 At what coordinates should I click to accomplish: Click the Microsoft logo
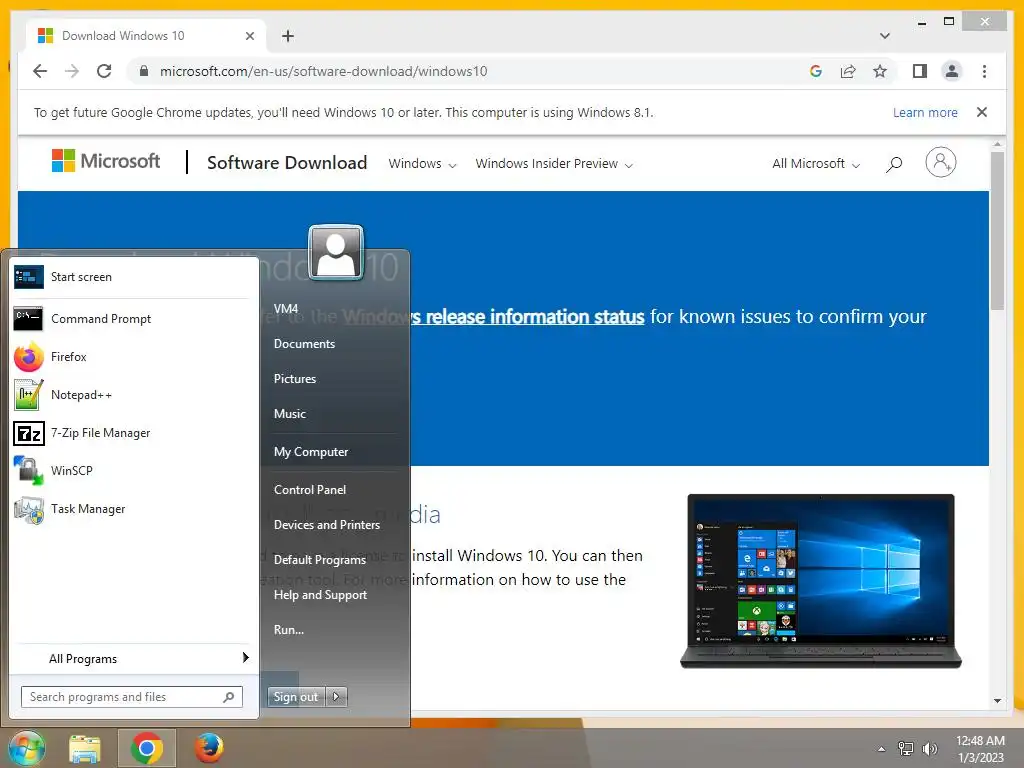click(x=106, y=161)
